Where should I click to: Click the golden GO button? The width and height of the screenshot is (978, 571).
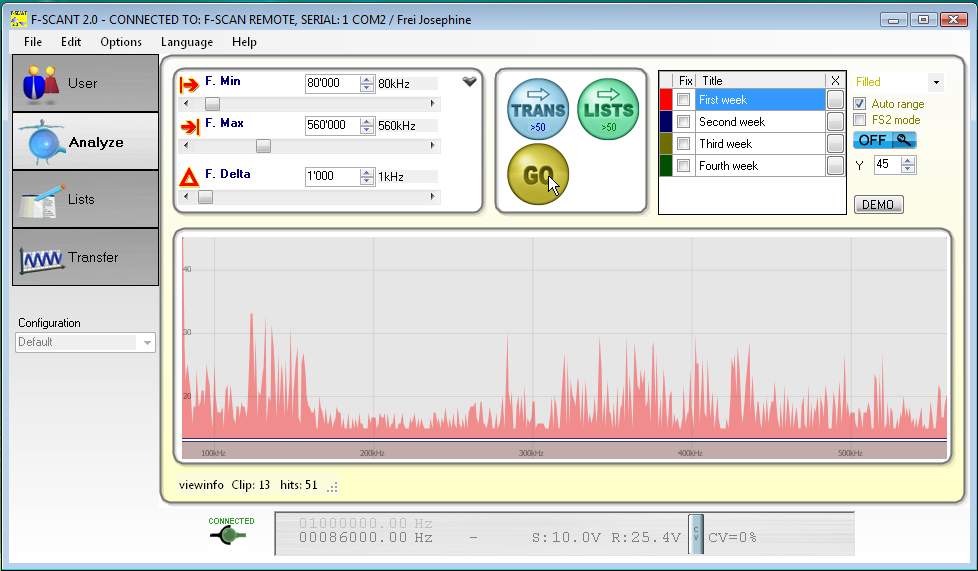(x=538, y=174)
